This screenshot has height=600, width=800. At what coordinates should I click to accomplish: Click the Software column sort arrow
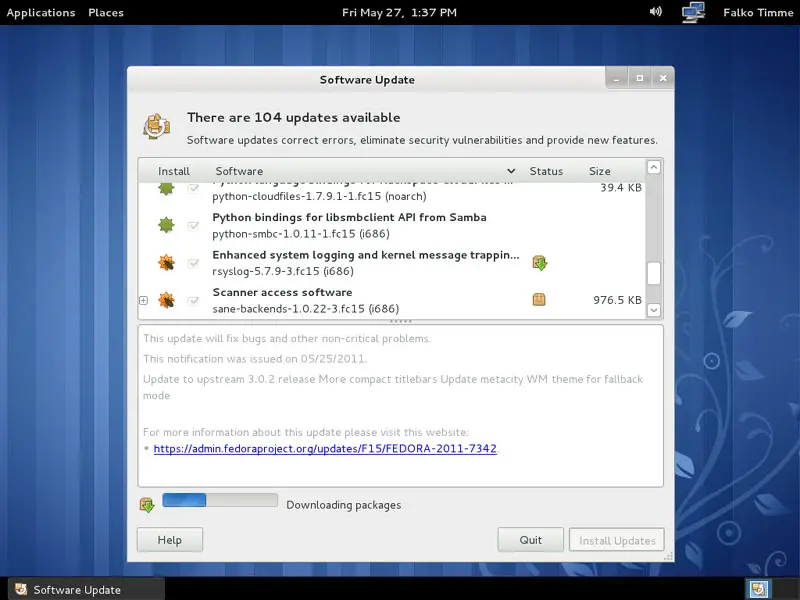coord(511,171)
